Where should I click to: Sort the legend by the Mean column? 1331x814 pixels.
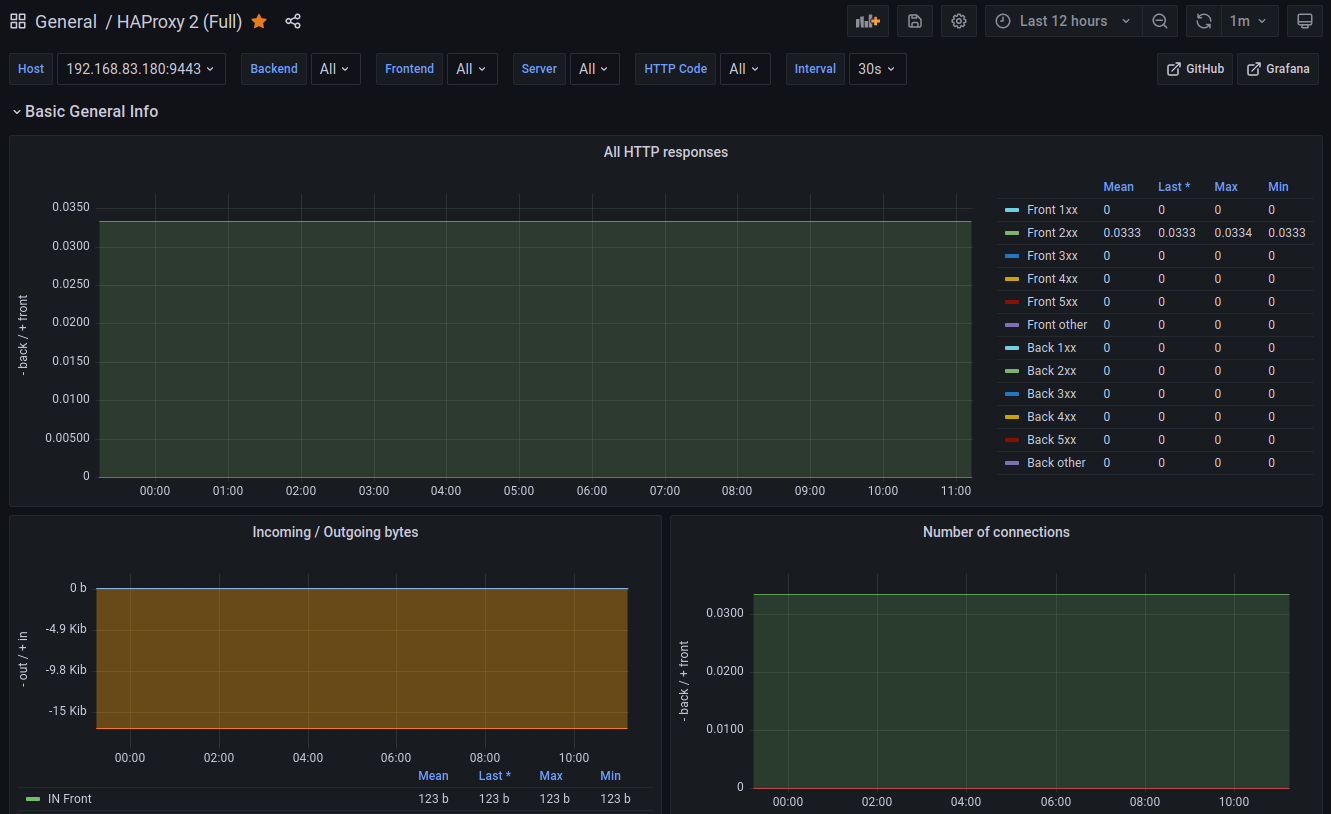1118,186
